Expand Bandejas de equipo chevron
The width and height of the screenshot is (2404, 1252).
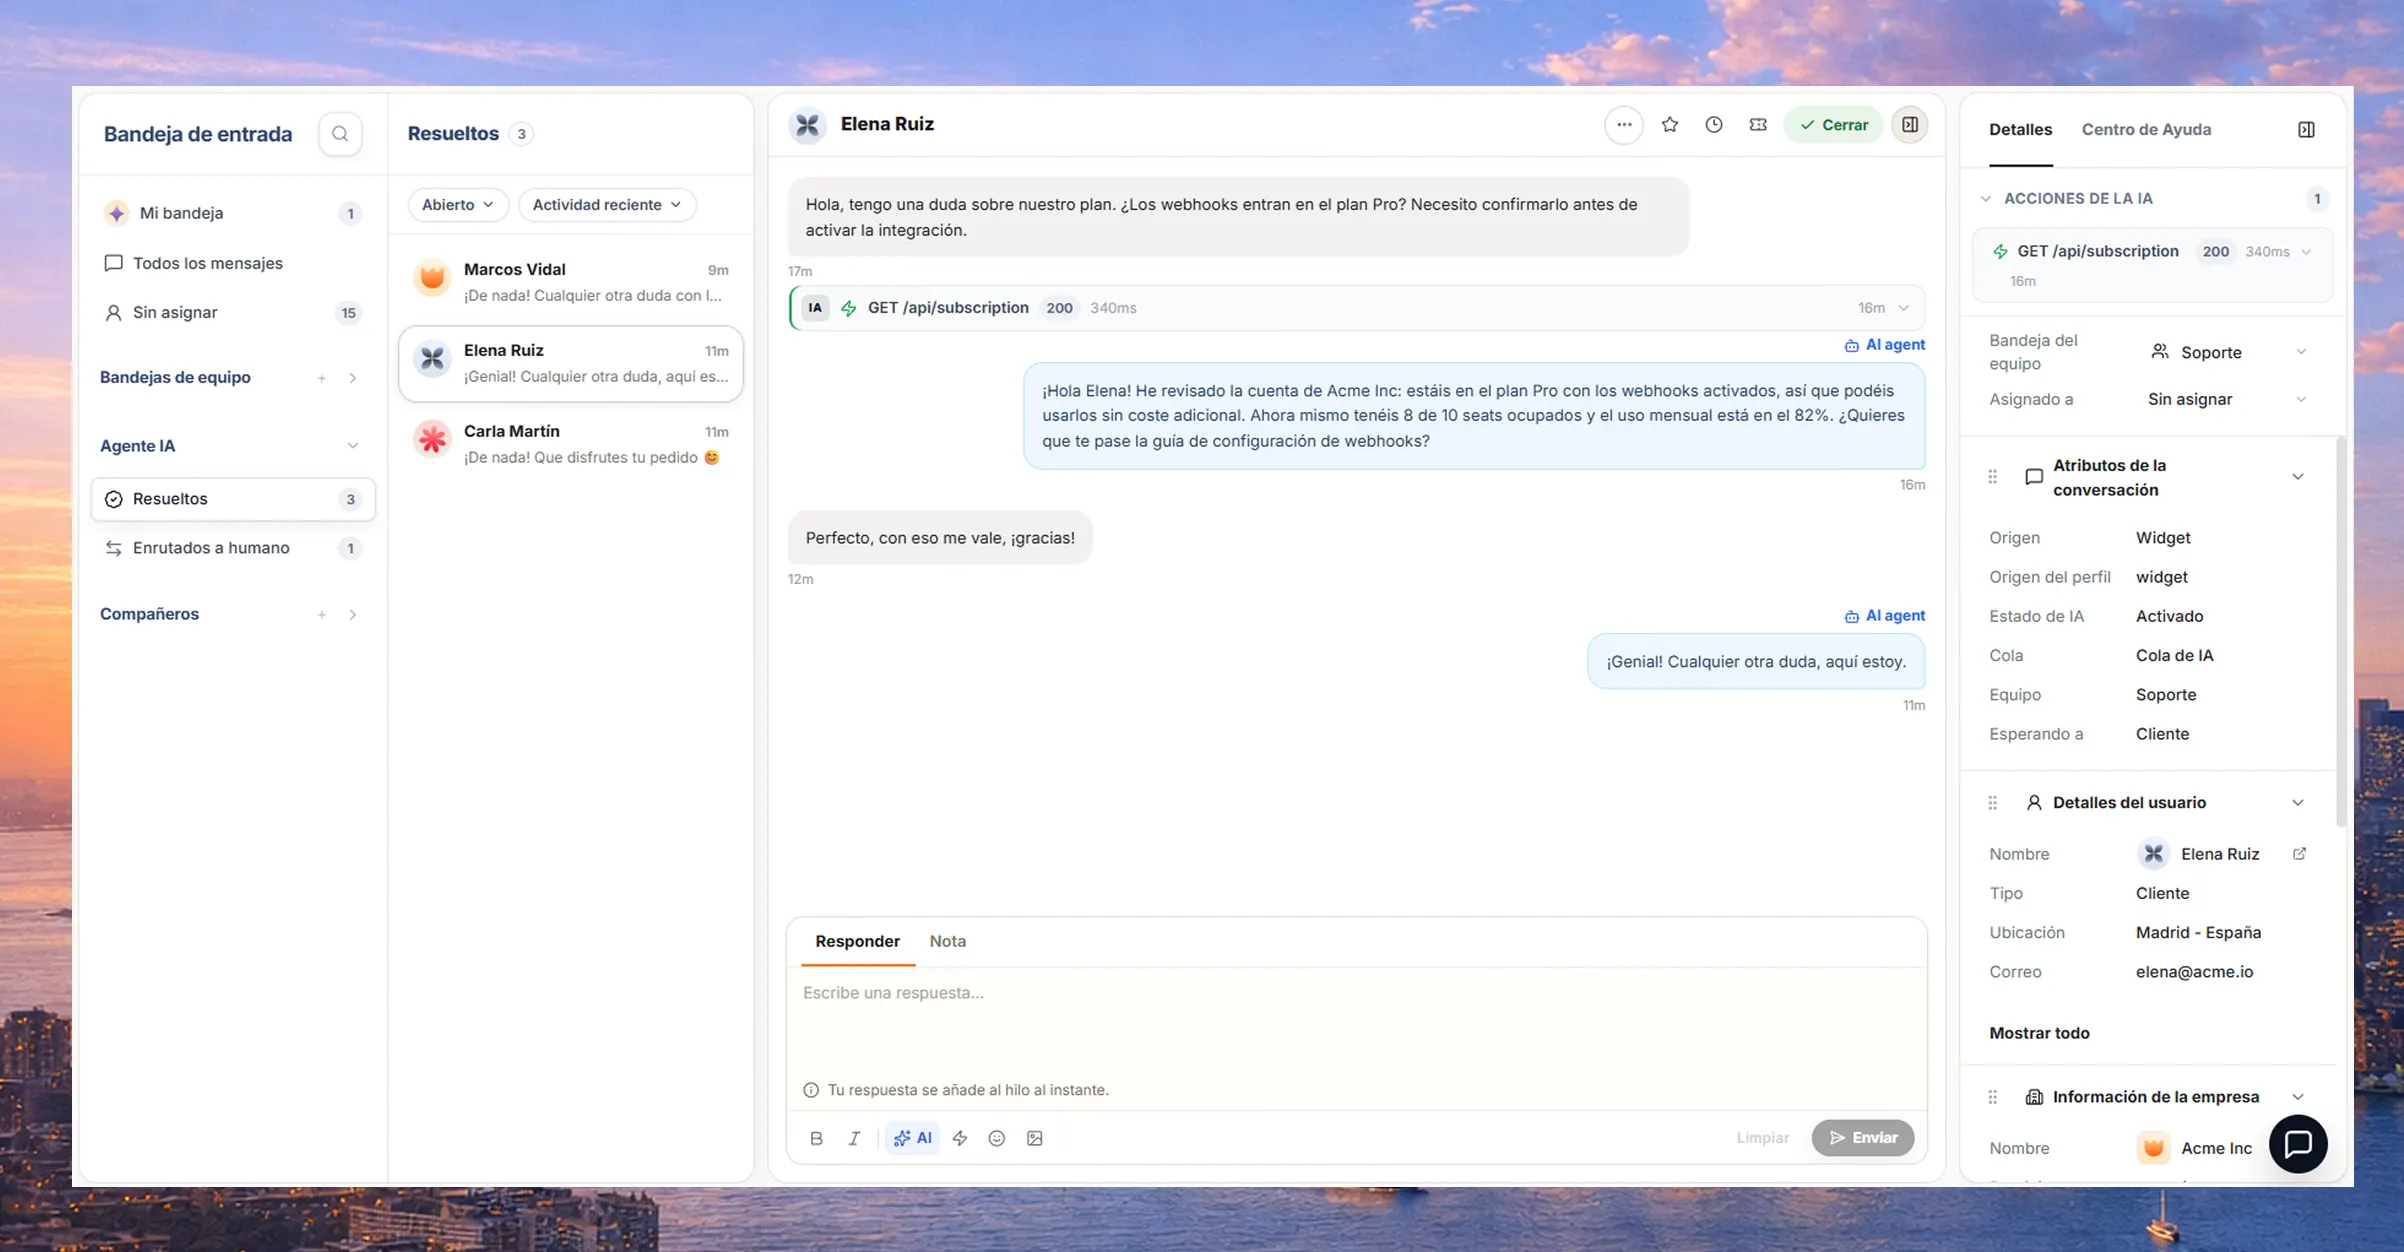coord(353,378)
